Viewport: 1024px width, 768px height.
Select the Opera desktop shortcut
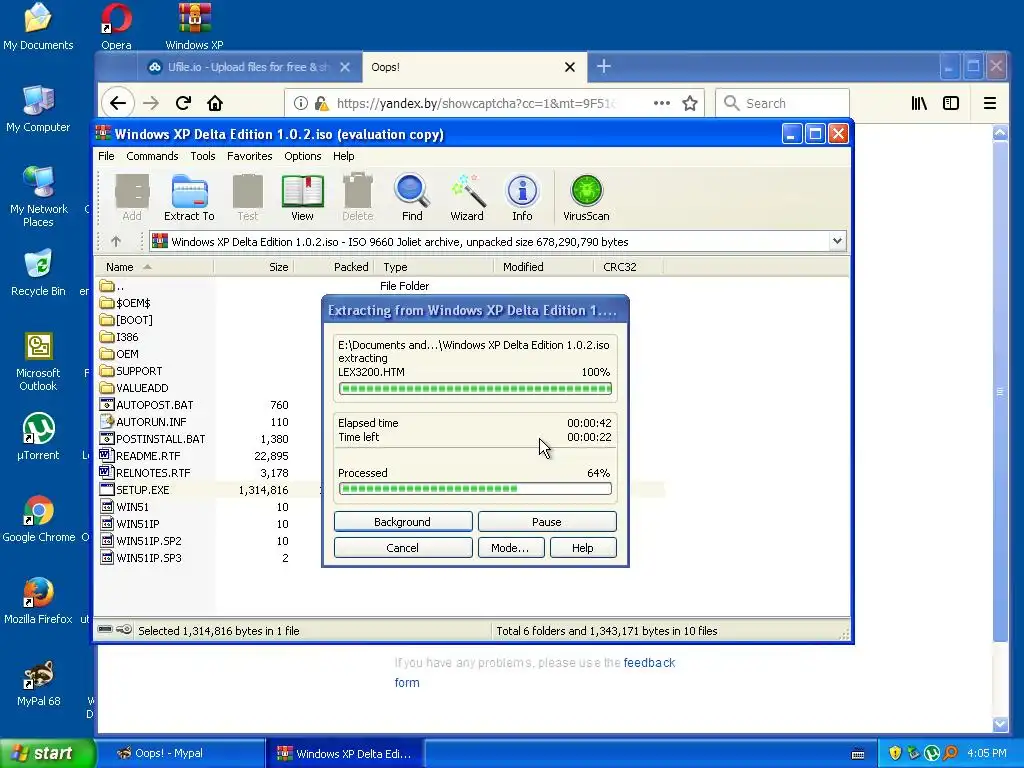click(x=116, y=26)
